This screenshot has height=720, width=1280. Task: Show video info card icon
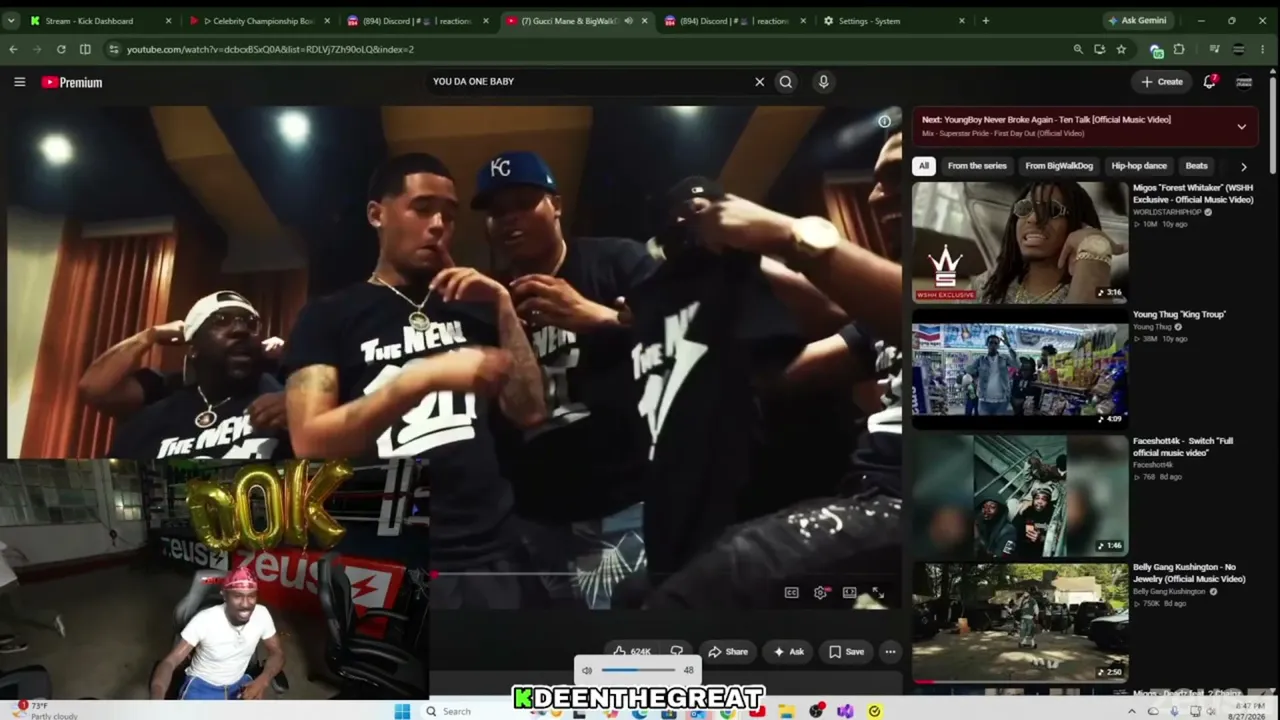tap(884, 122)
